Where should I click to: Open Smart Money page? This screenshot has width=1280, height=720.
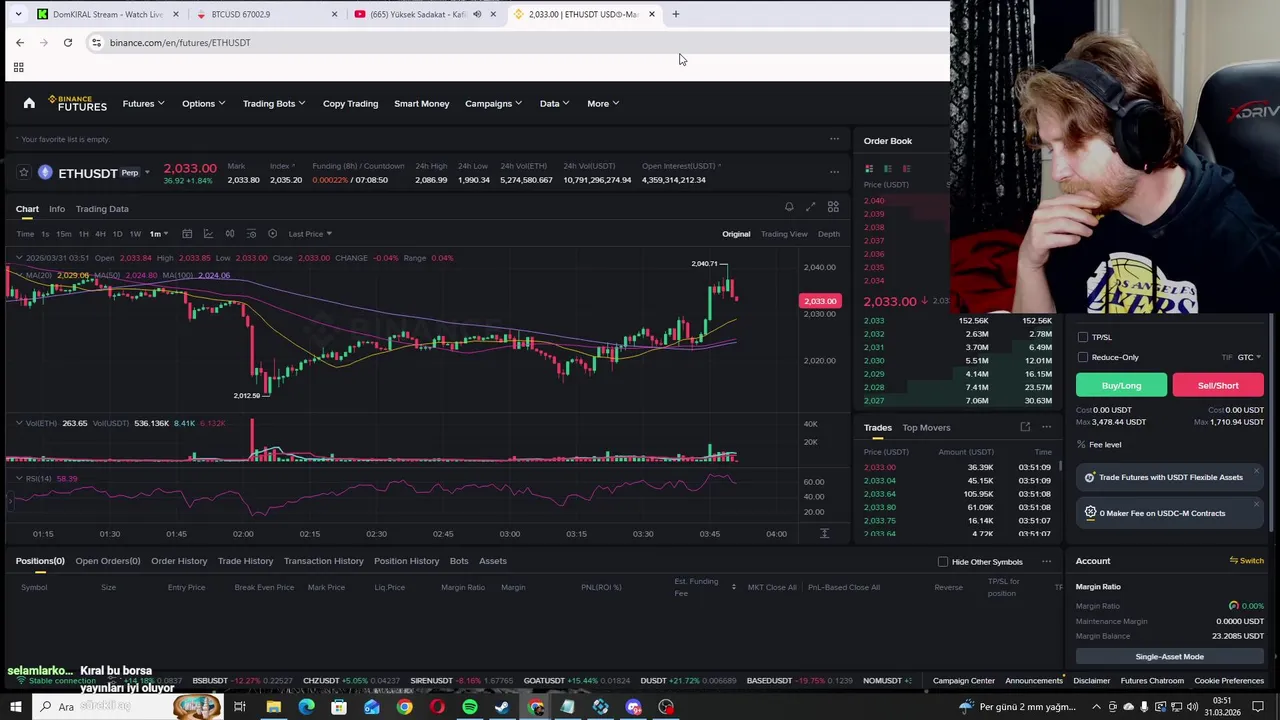(422, 103)
